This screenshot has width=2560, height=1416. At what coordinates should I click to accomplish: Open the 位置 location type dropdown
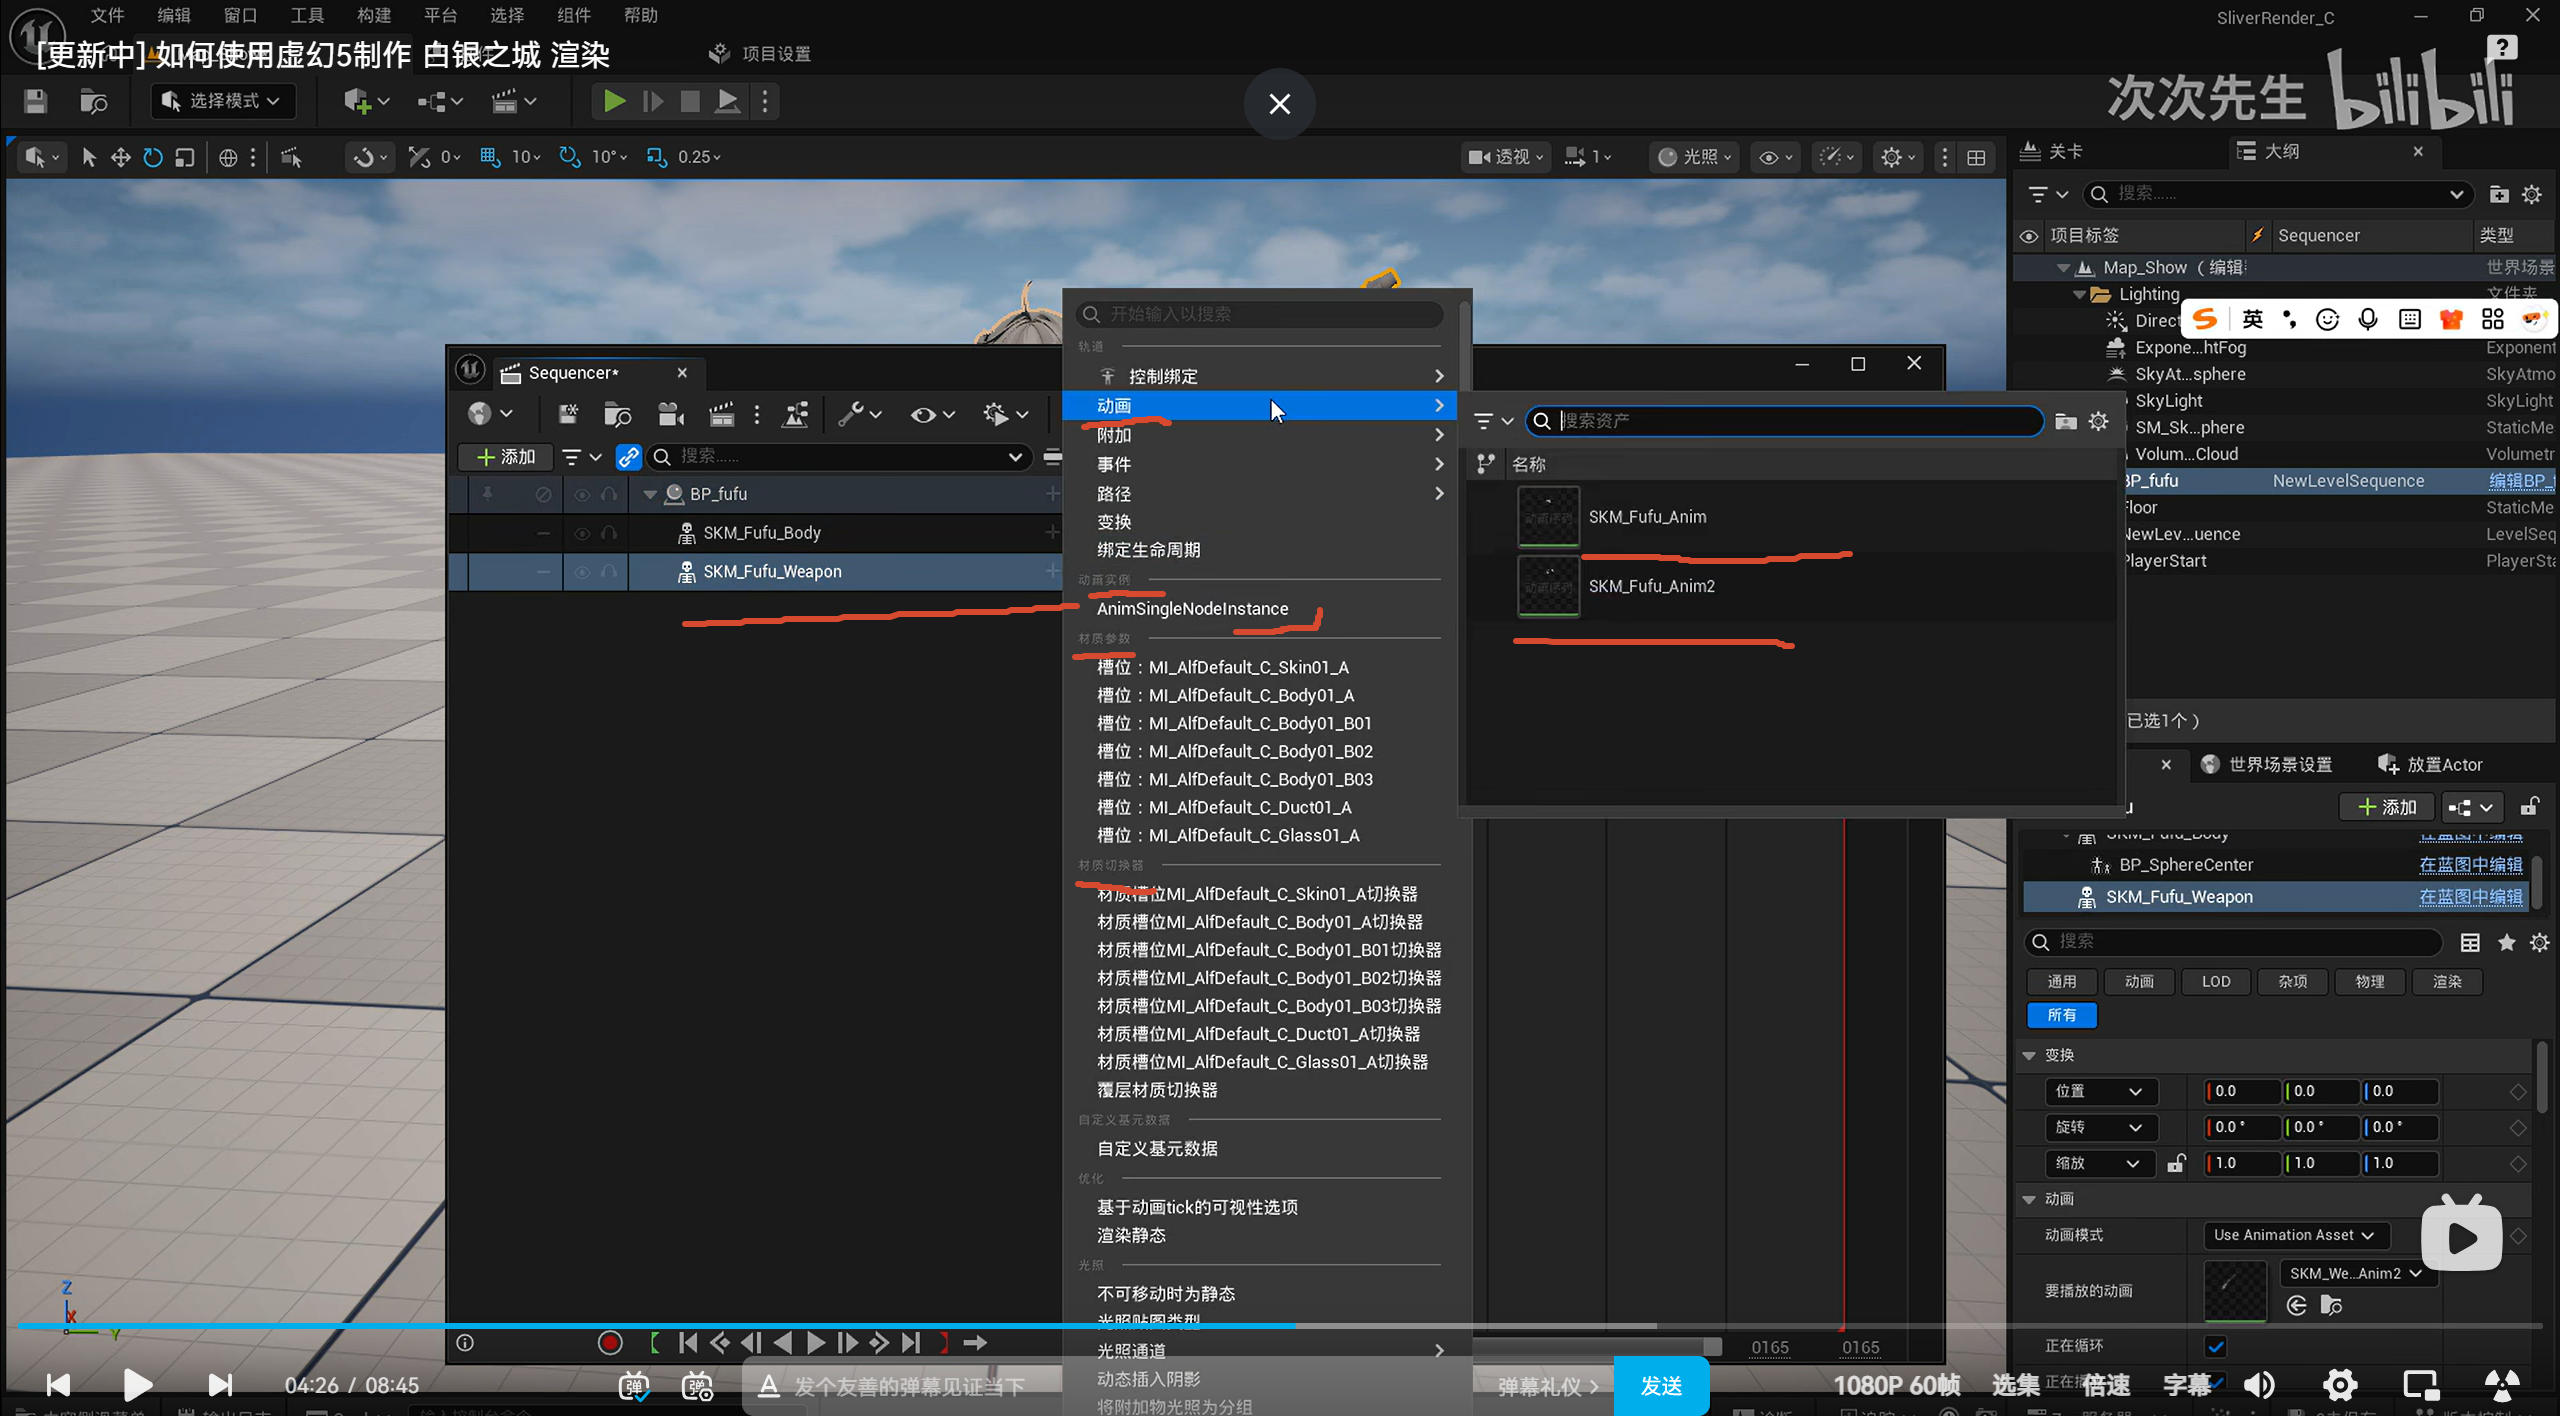2099,1091
